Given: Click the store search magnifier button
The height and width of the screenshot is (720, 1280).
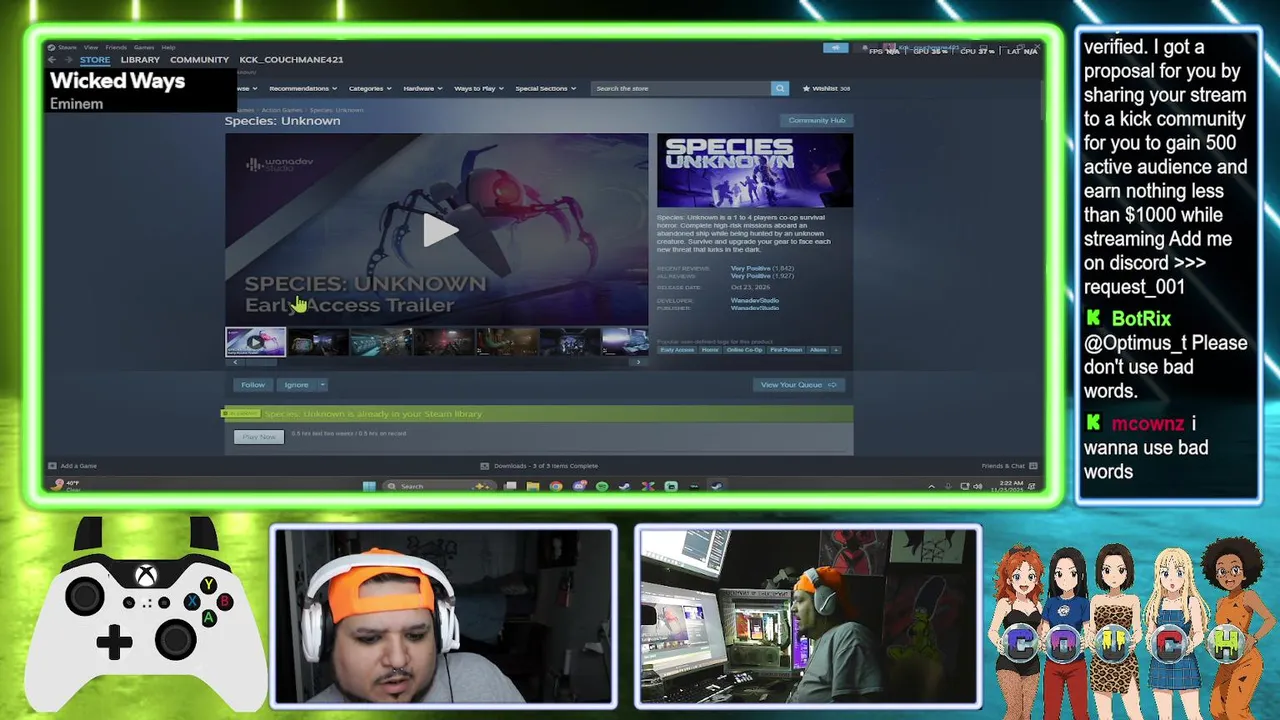Looking at the screenshot, I should pos(779,88).
